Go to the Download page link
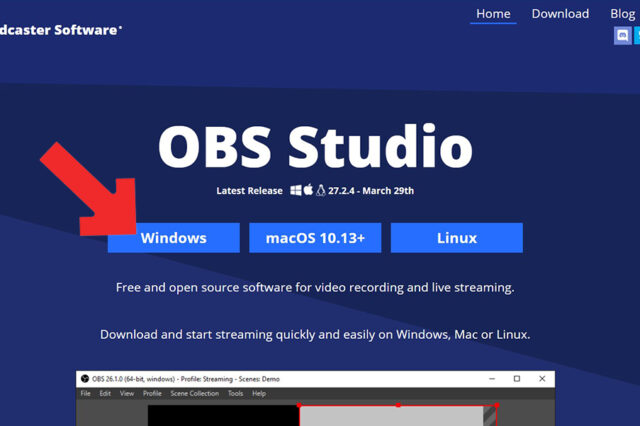640x426 pixels. (x=560, y=14)
